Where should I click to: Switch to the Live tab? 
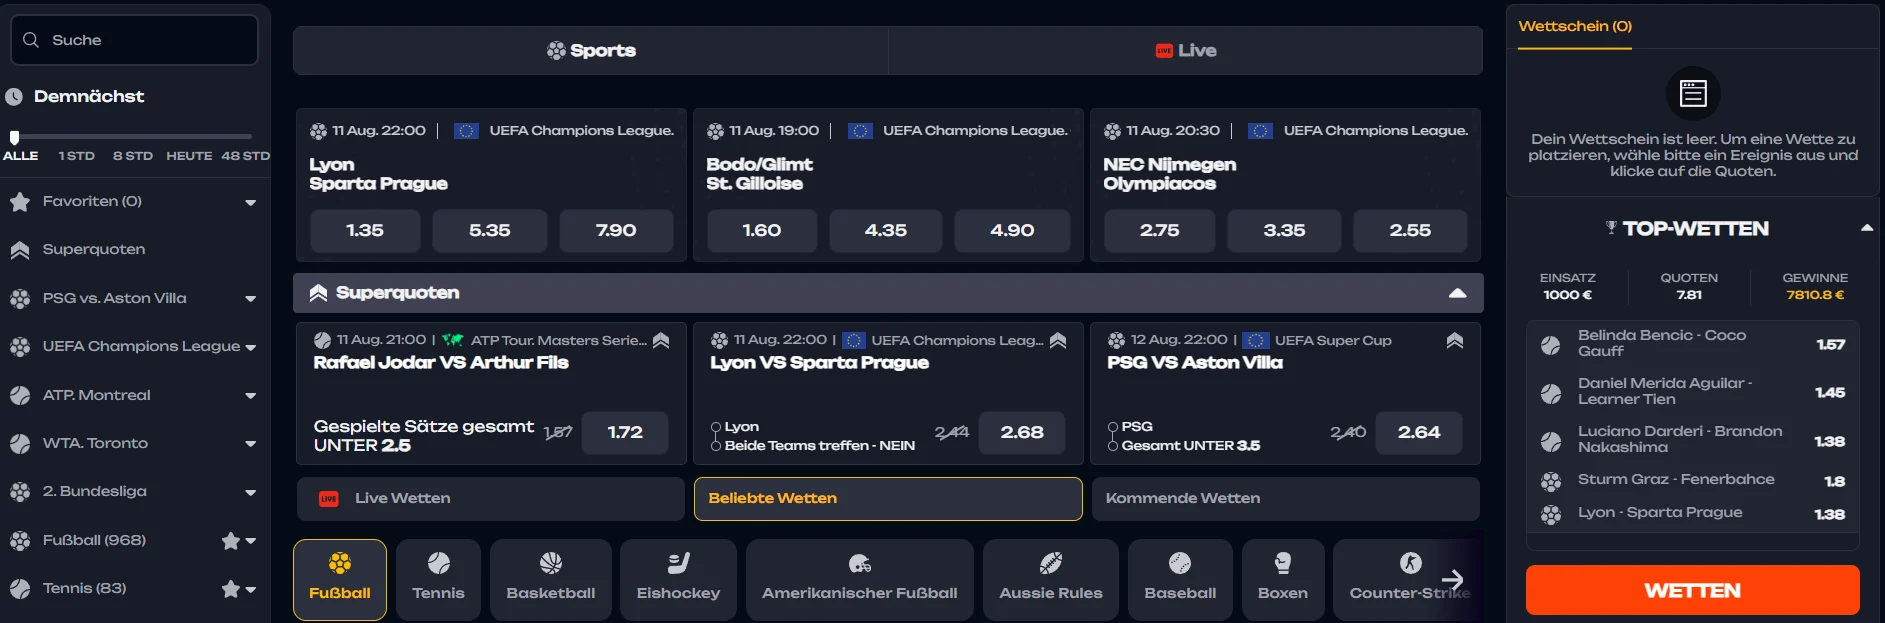[x=1185, y=51]
